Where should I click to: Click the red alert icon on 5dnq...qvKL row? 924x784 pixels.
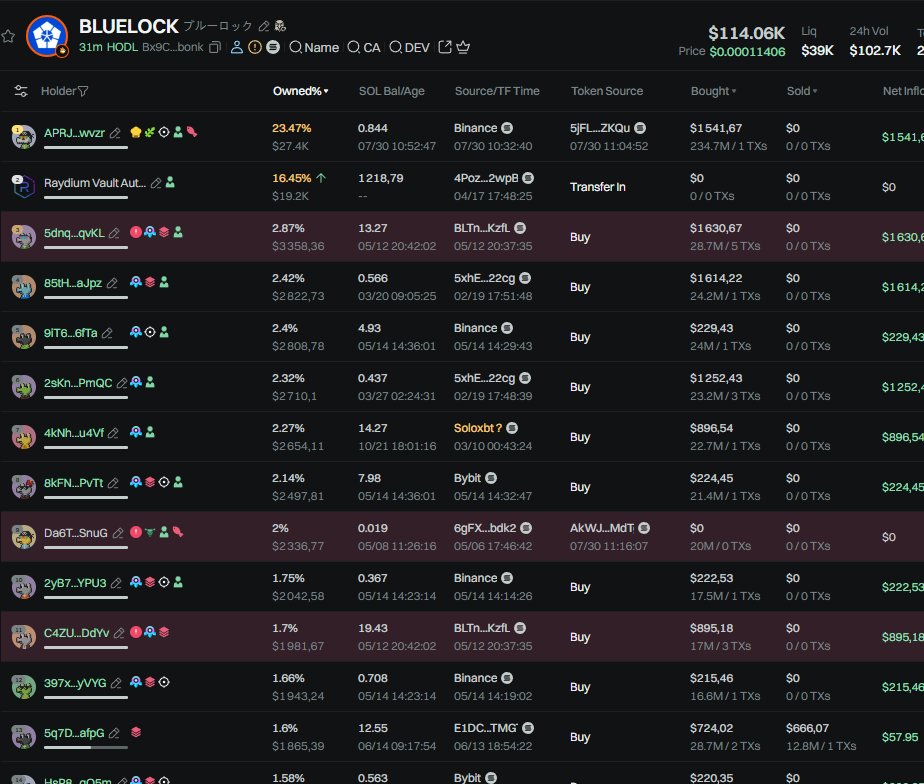tap(136, 232)
